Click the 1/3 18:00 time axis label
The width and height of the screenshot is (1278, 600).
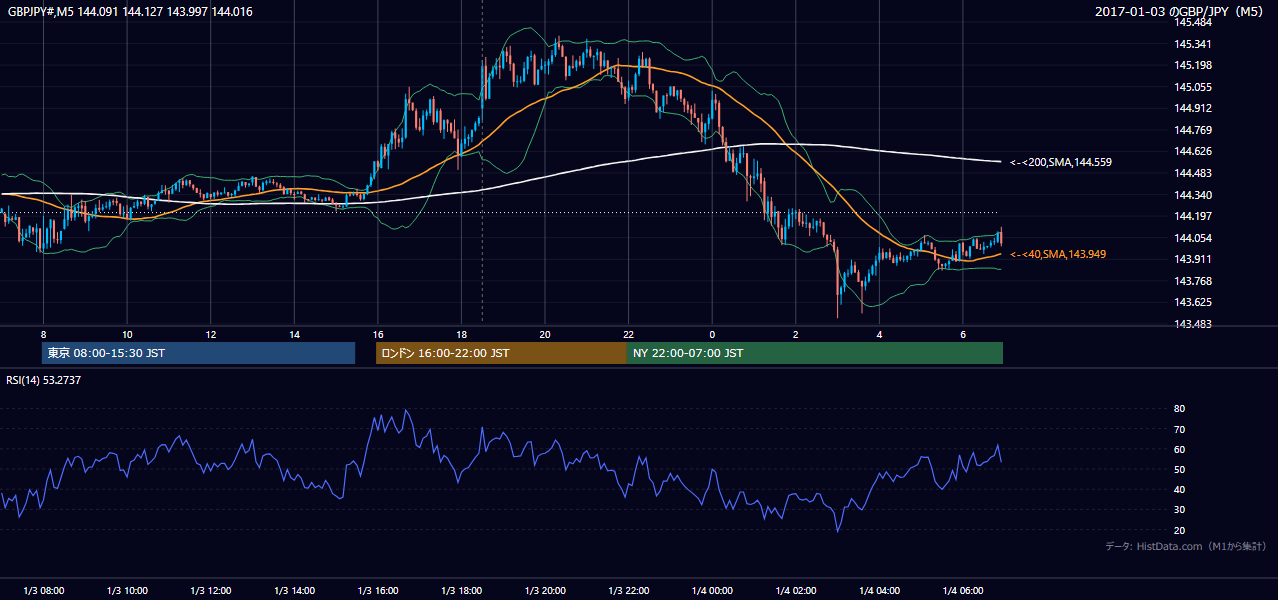click(462, 591)
